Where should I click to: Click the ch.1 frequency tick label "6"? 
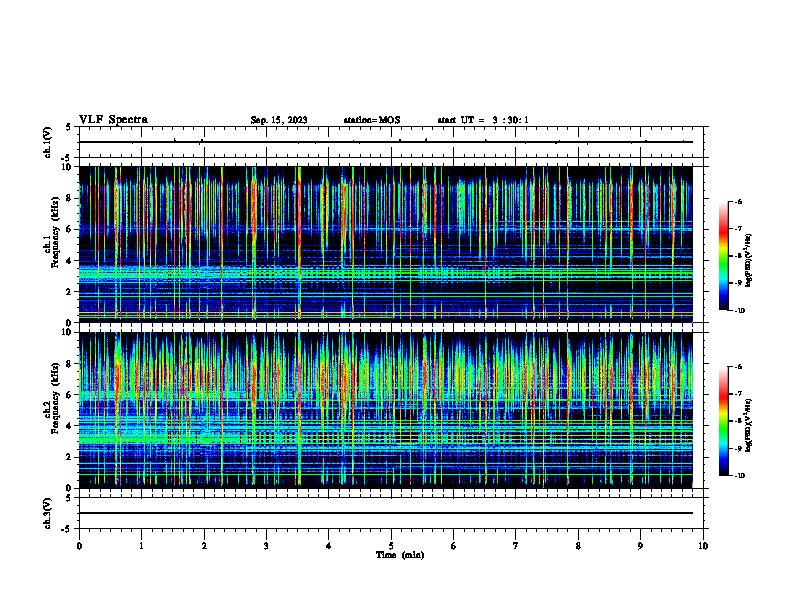[70, 229]
